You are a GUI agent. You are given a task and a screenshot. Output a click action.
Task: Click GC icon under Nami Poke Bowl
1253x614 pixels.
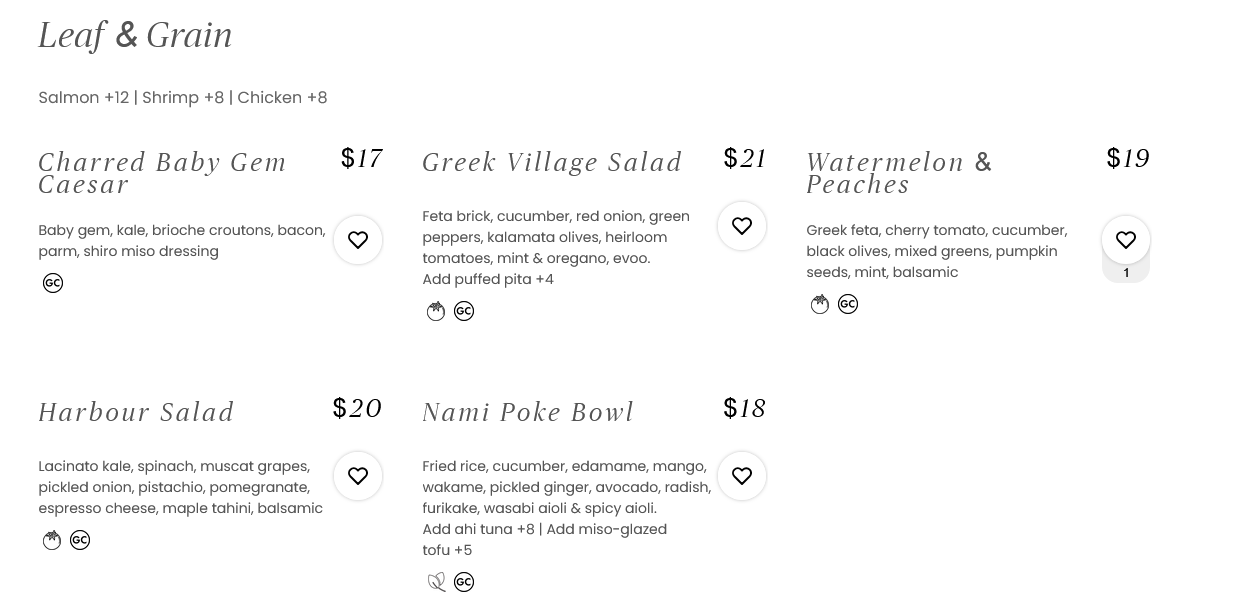[464, 582]
